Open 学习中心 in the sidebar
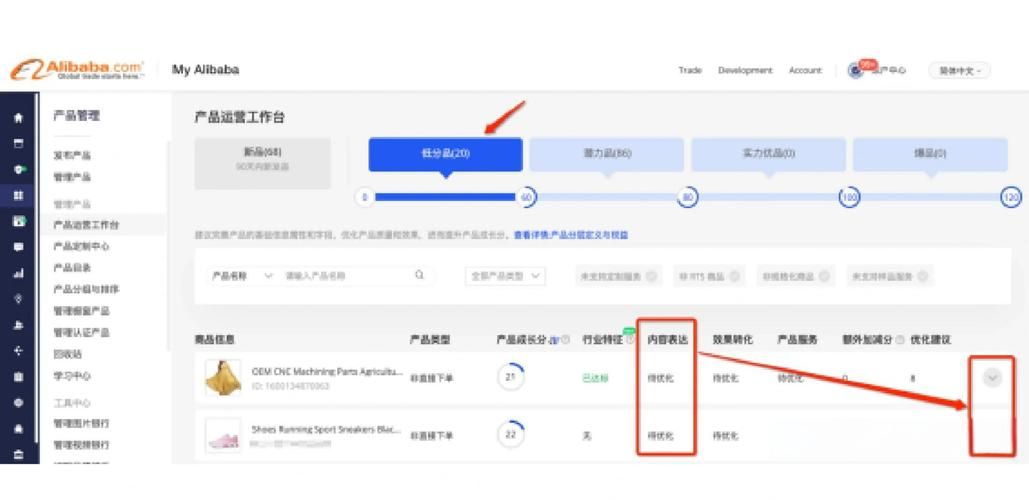The height and width of the screenshot is (500, 1029). coord(72,376)
